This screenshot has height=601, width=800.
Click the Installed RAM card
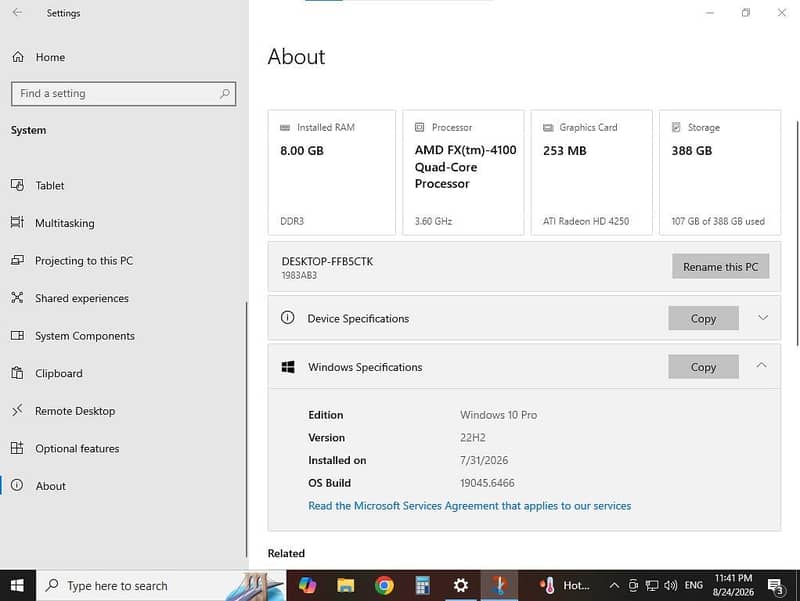tap(332, 172)
